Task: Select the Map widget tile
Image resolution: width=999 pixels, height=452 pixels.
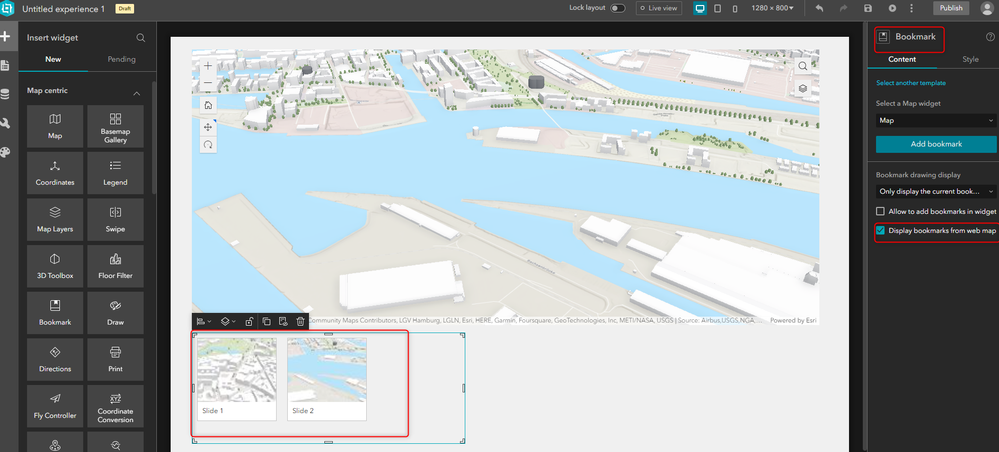Action: click(55, 126)
